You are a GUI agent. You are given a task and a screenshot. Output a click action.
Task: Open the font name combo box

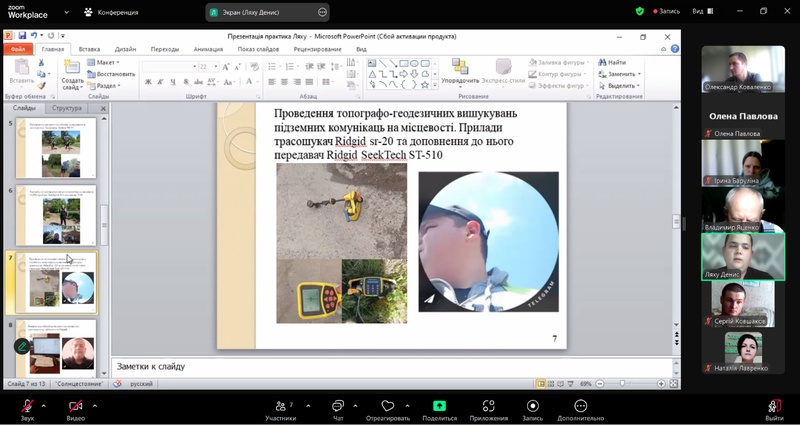[x=169, y=67]
